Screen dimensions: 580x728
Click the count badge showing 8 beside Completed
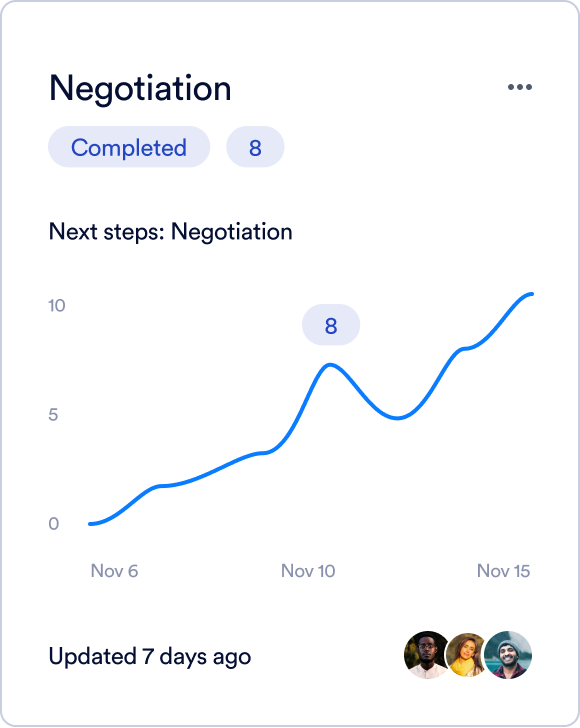[x=255, y=147]
